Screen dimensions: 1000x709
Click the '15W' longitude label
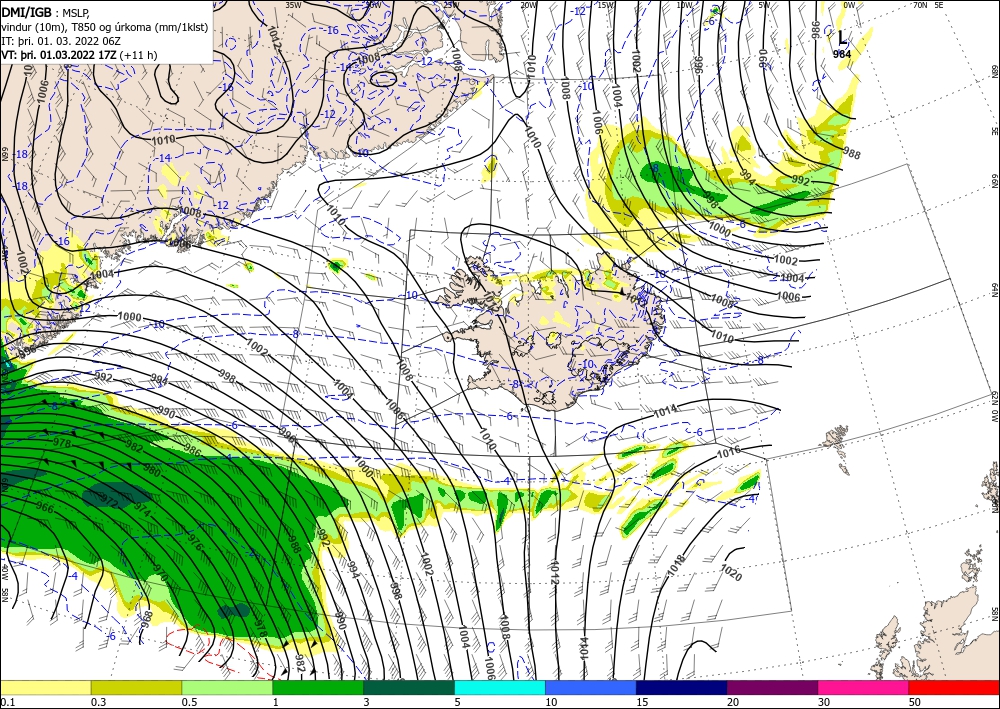pos(606,5)
